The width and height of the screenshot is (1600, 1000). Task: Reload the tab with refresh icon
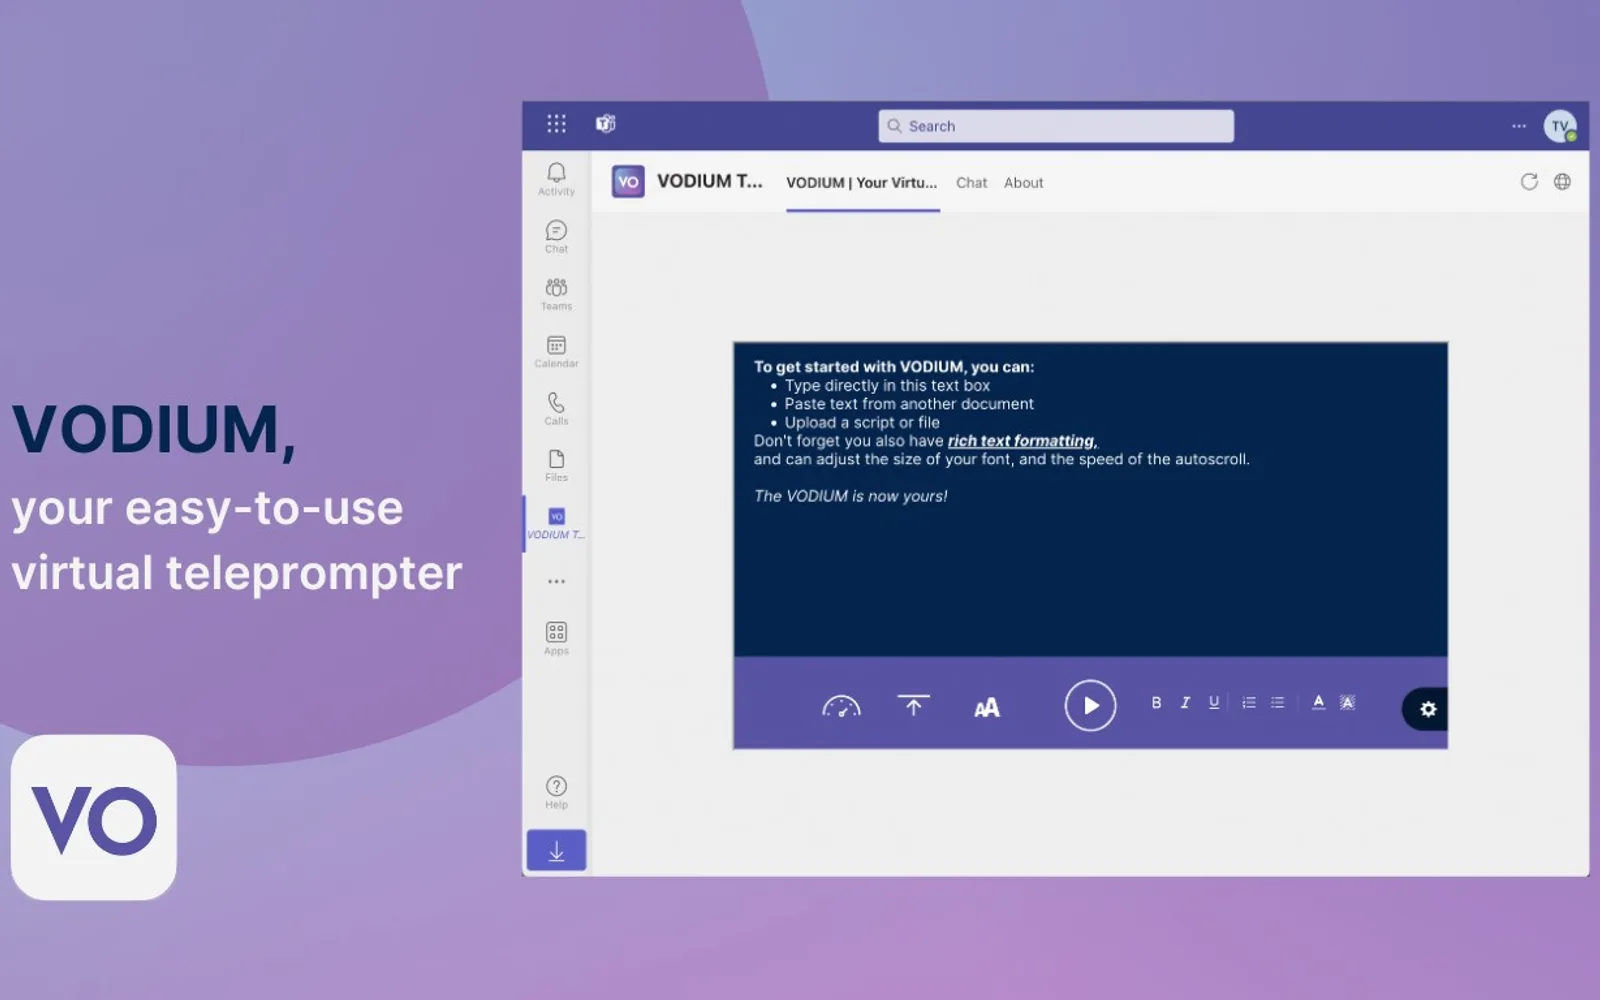(1529, 182)
